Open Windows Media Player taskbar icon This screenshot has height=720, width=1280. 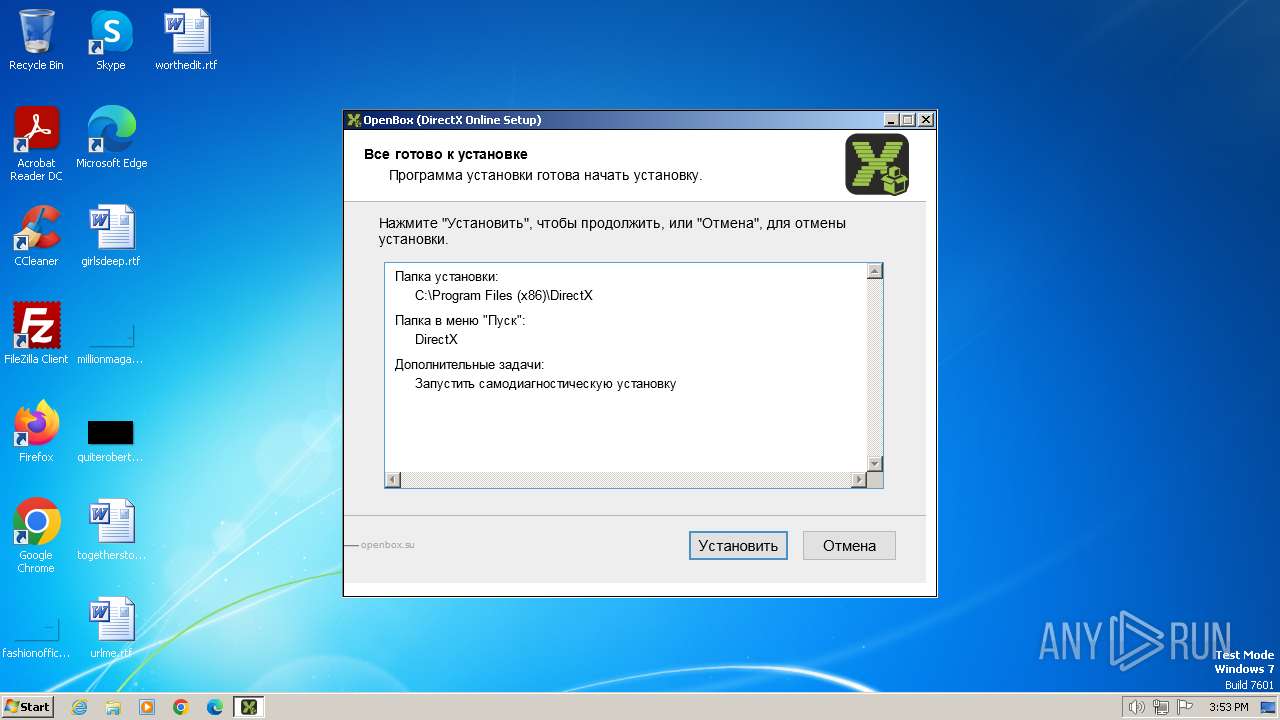coord(147,707)
